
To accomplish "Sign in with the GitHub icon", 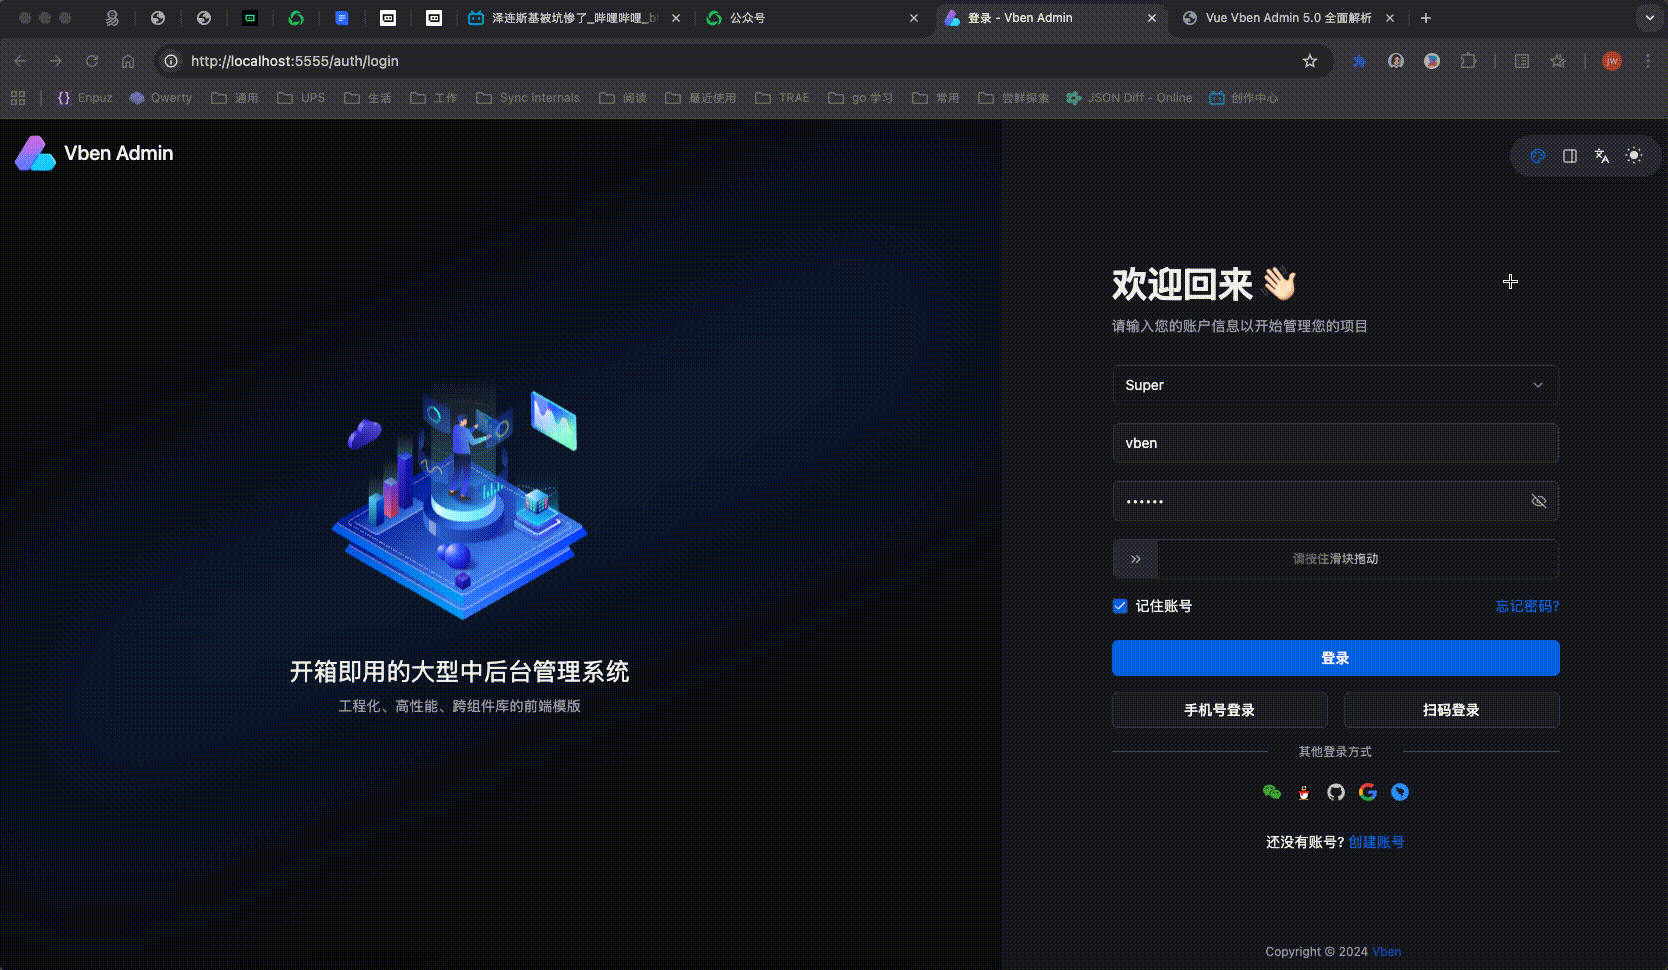I will point(1336,792).
